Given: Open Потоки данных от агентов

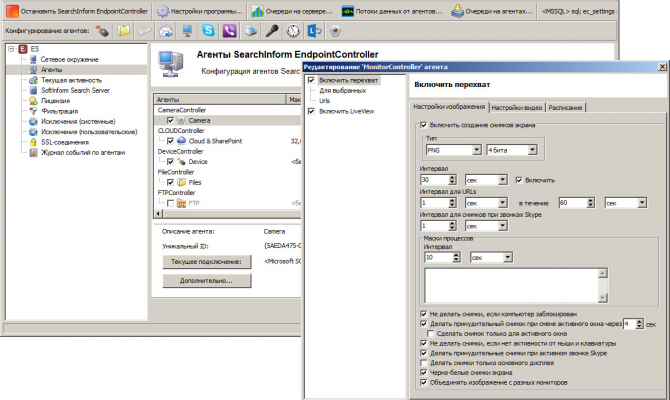Looking at the screenshot, I should [392, 11].
